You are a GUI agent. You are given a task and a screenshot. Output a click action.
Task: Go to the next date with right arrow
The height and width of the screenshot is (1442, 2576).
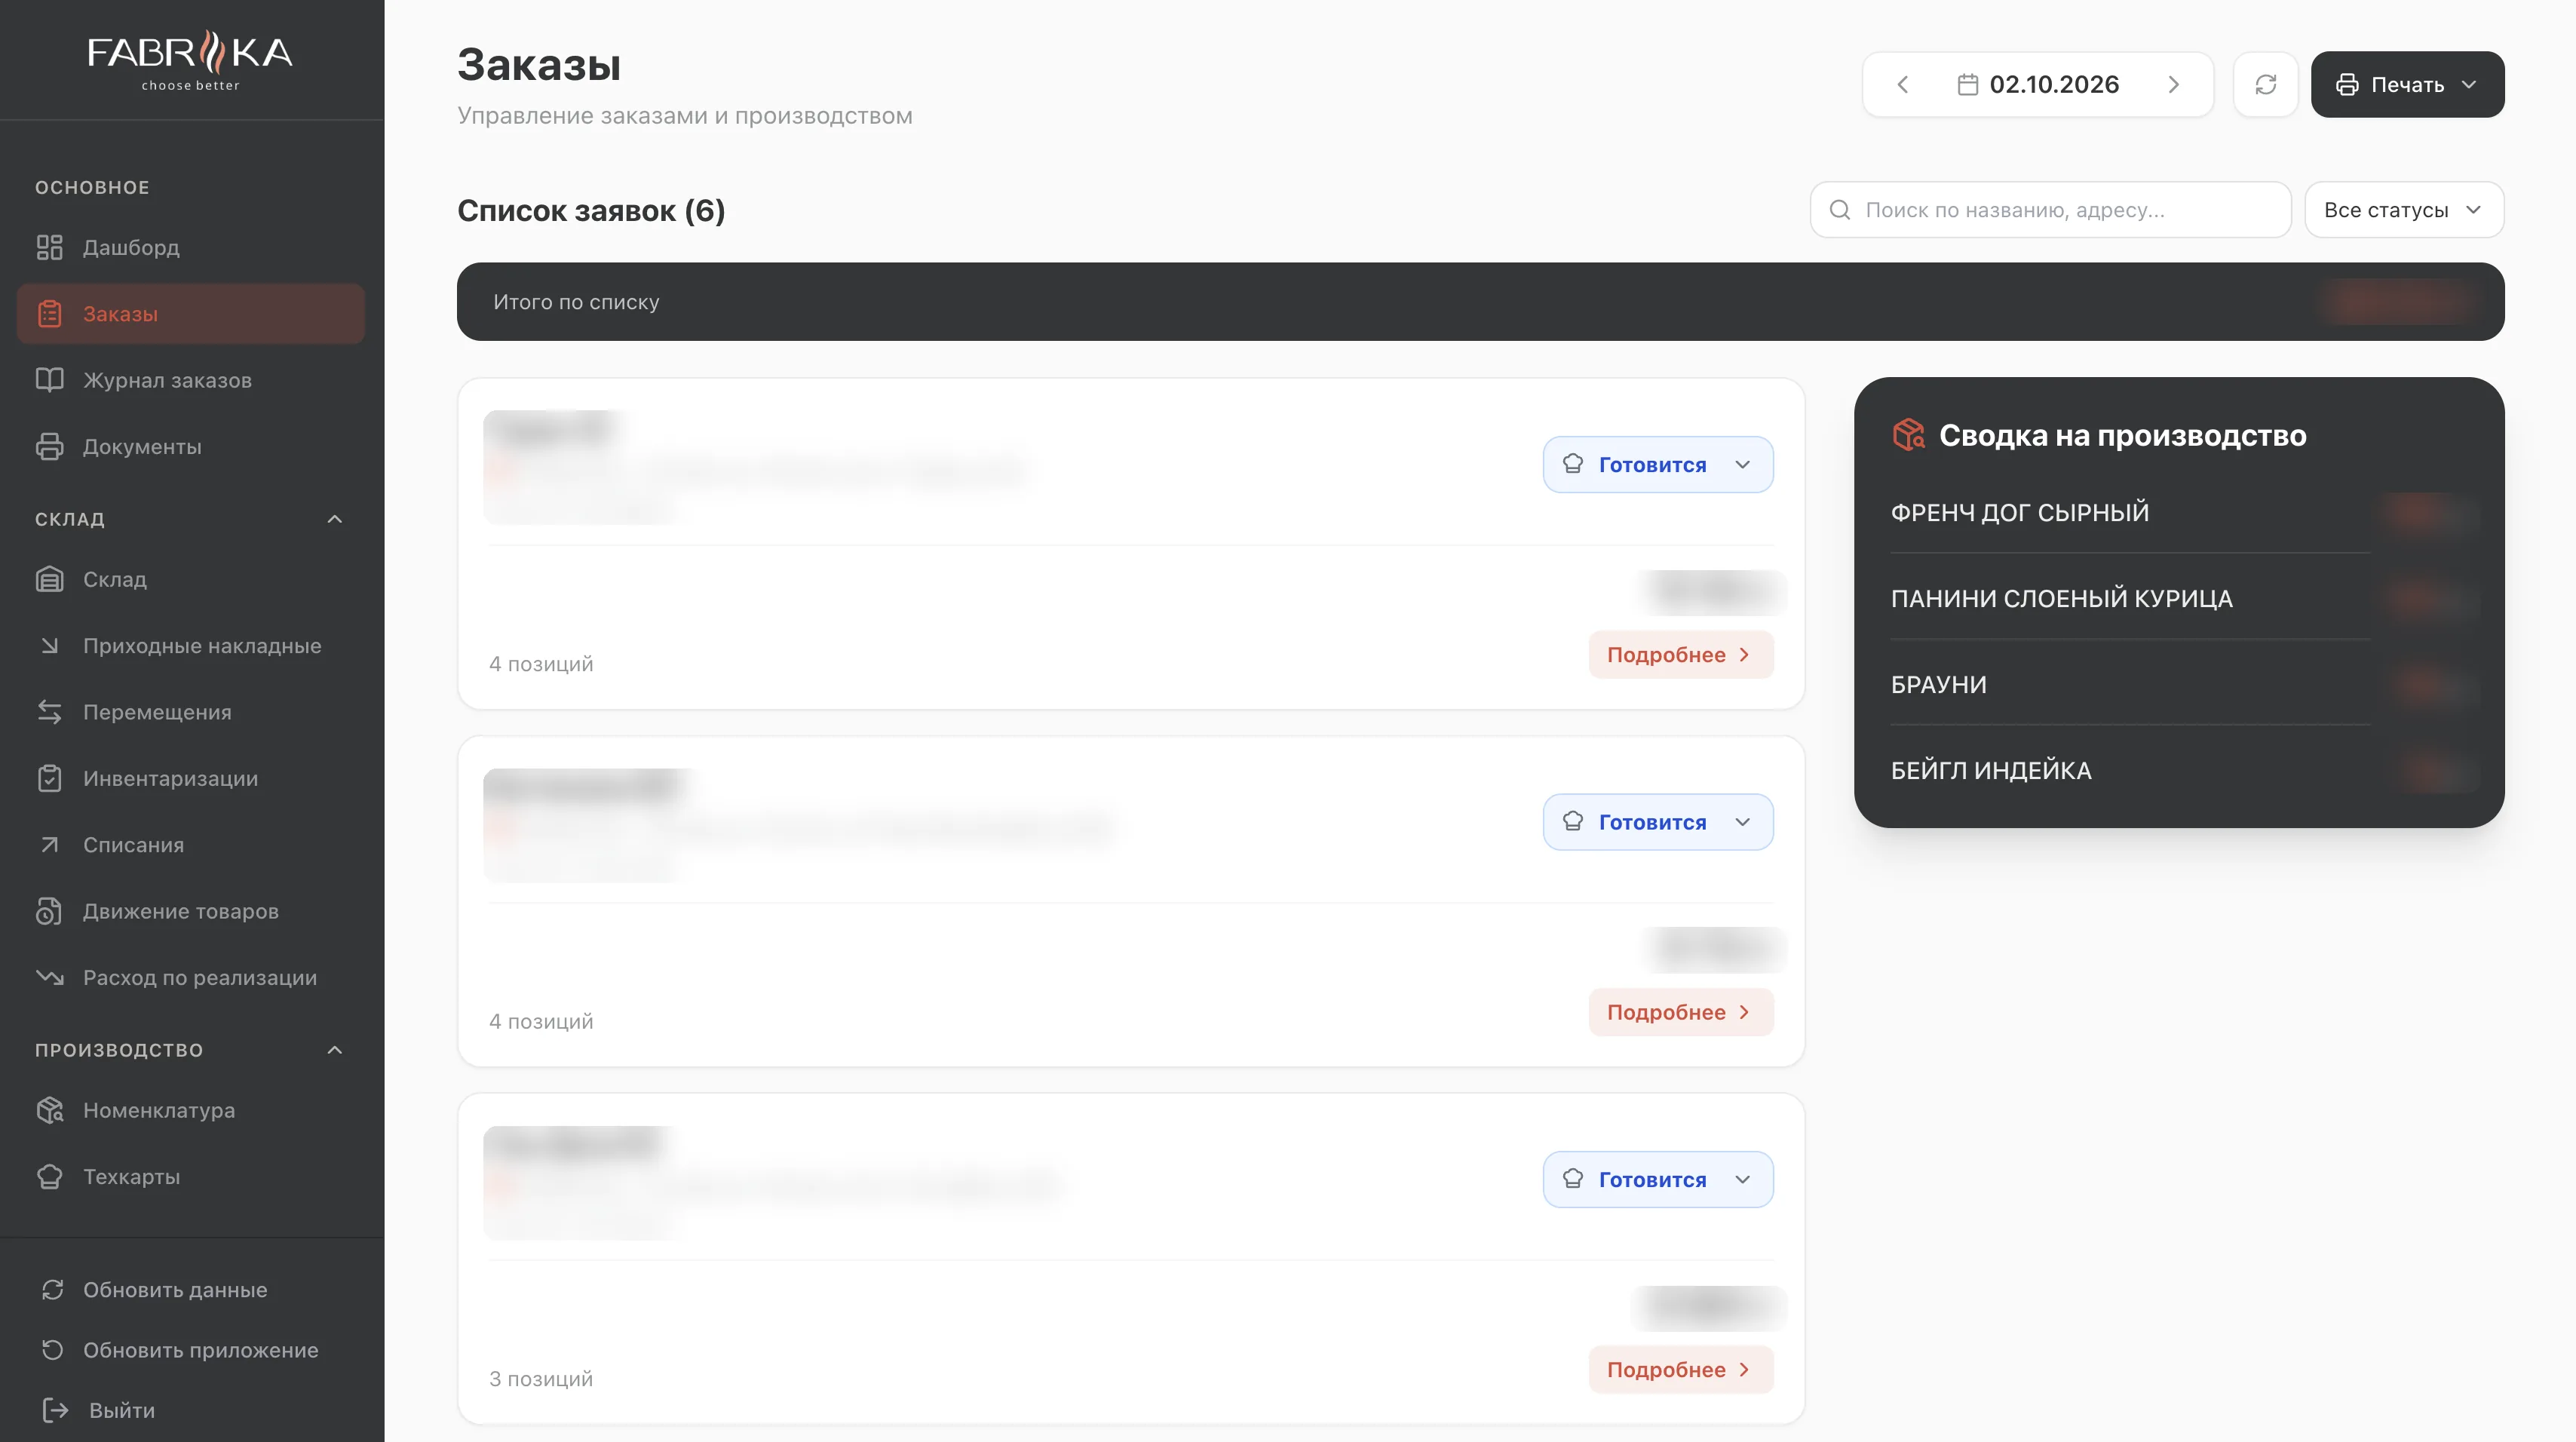[x=2173, y=84]
